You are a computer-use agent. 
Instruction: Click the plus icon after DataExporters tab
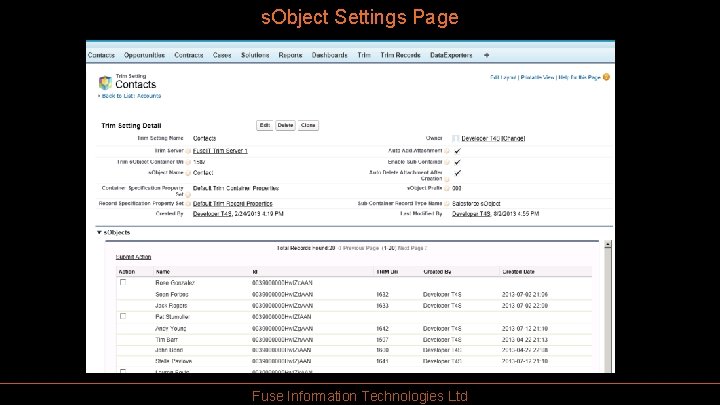tap(486, 55)
